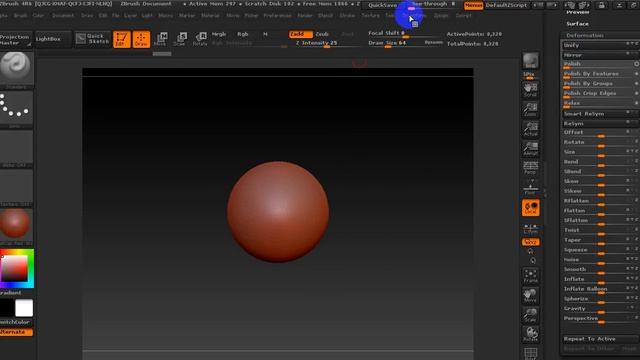Image resolution: width=640 pixels, height=360 pixels.
Task: Collapse the Deformation subpalette
Action: [x=584, y=36]
